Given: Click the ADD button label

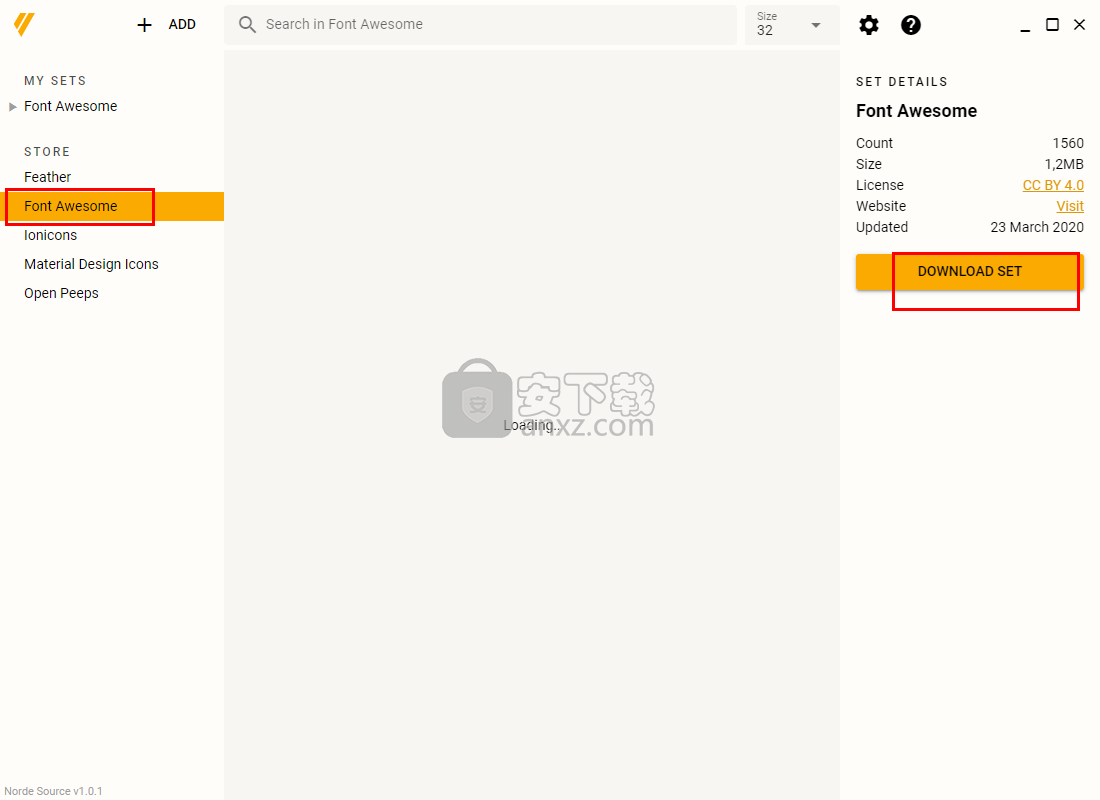Looking at the screenshot, I should pyautogui.click(x=182, y=25).
